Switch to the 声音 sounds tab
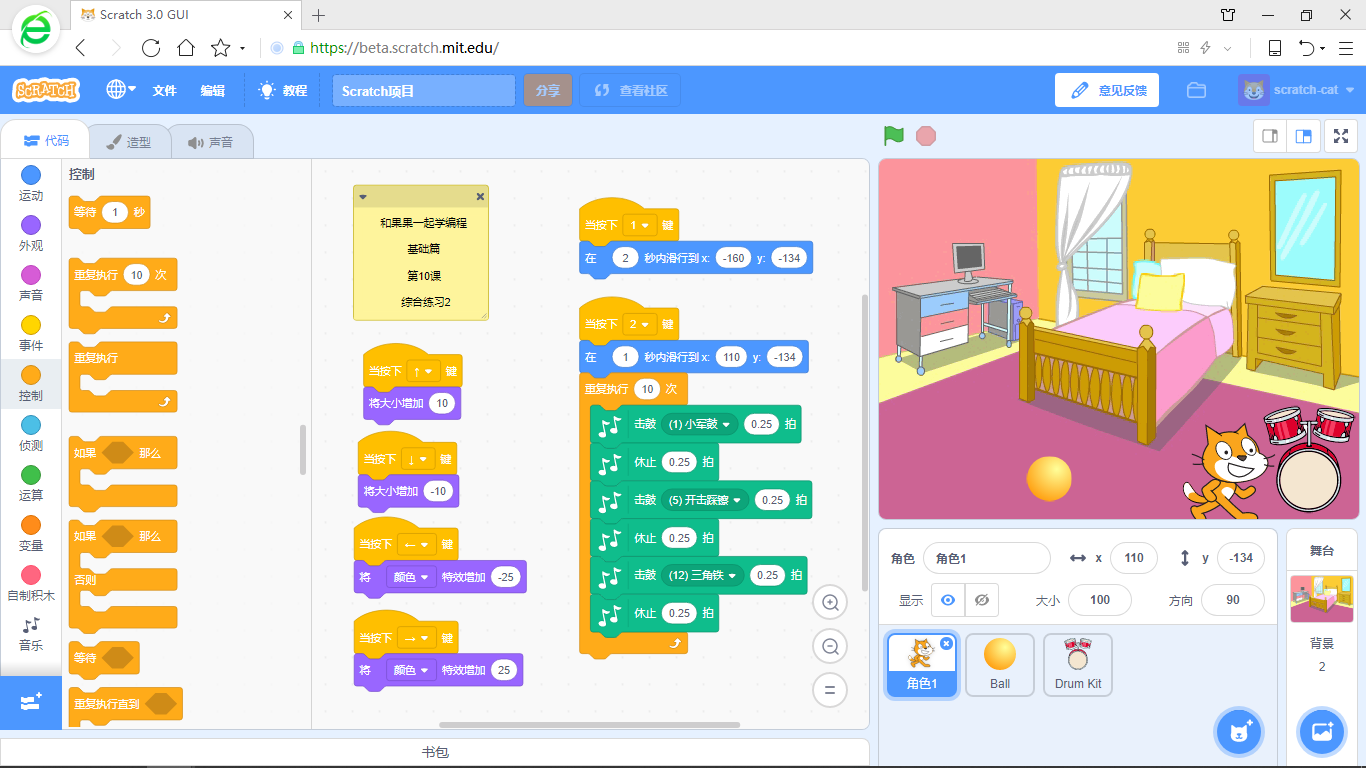Image resolution: width=1366 pixels, height=768 pixels. tap(210, 142)
